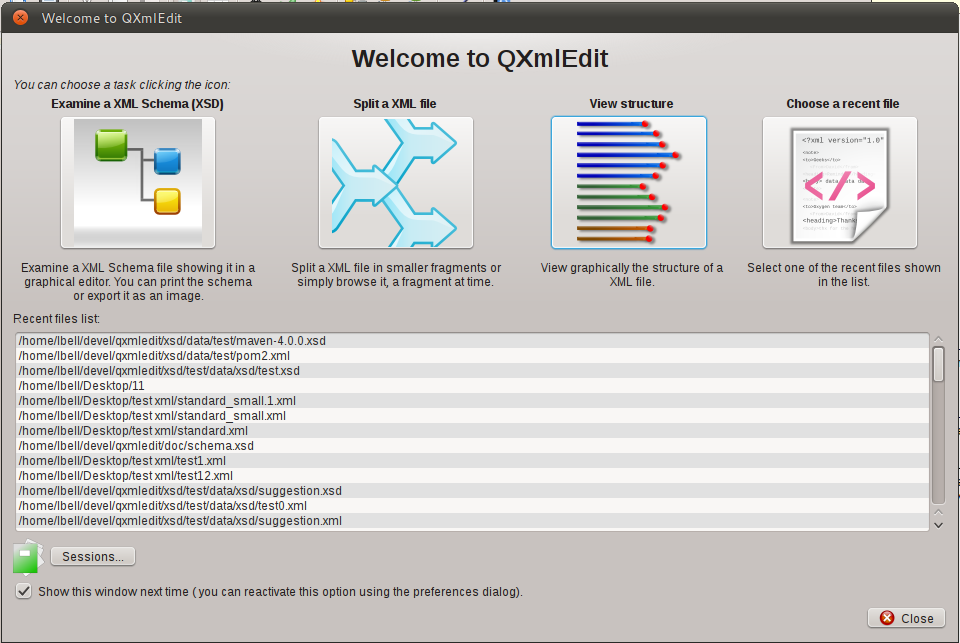Image resolution: width=960 pixels, height=643 pixels.
Task: Click the recent files list scrollbar handle
Action: click(x=938, y=364)
